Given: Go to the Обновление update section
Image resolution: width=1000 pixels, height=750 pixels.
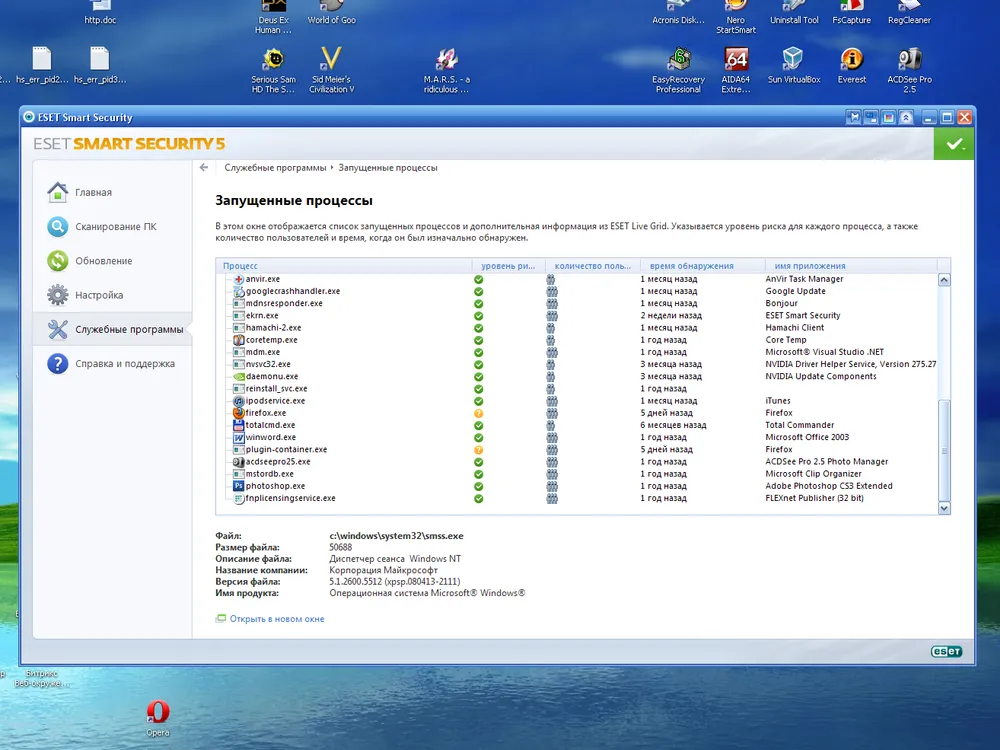Looking at the screenshot, I should point(103,261).
